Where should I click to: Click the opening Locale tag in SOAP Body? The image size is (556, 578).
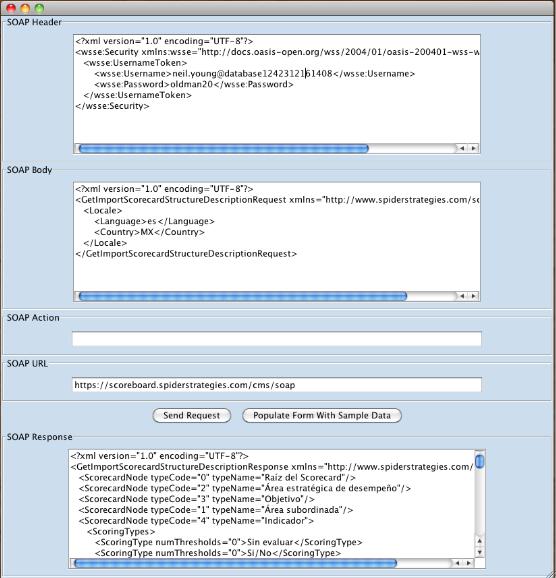pyautogui.click(x=102, y=210)
